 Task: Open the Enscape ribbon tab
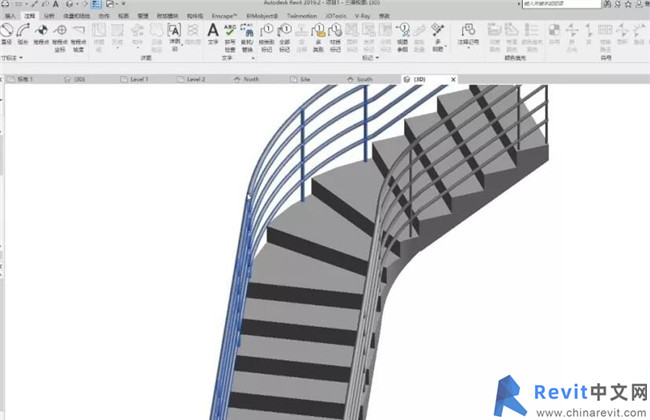pos(224,16)
